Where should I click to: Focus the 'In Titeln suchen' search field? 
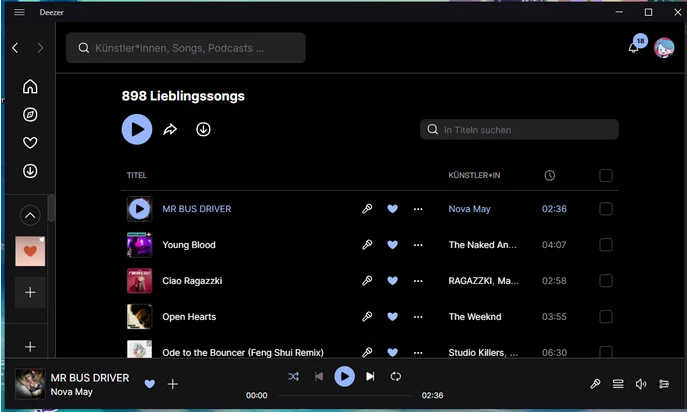click(x=519, y=130)
